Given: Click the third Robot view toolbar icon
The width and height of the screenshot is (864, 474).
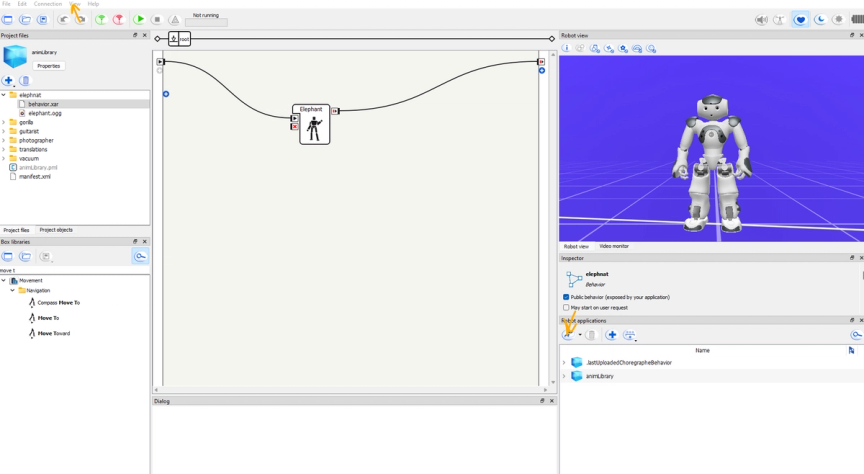Looking at the screenshot, I should 595,49.
